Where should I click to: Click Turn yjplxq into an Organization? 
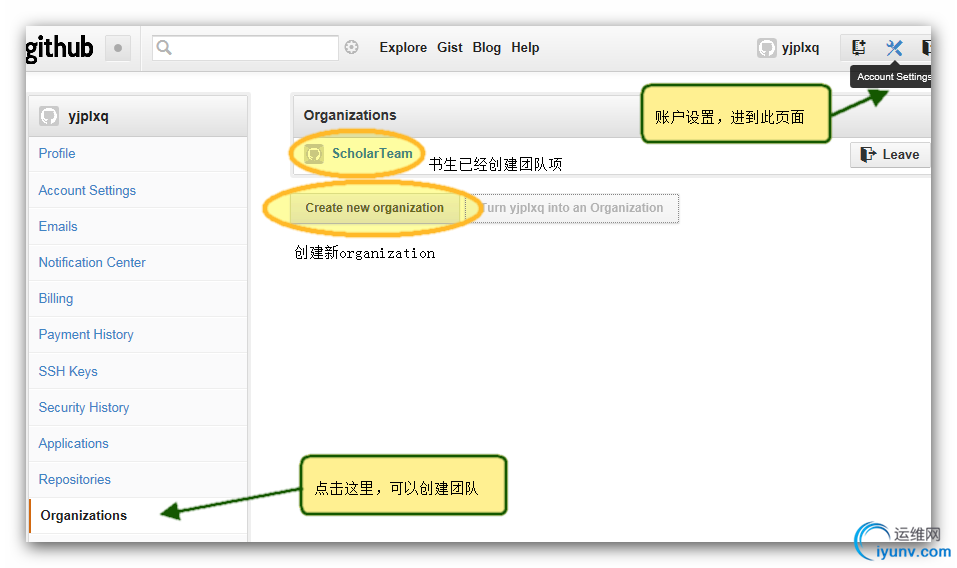pos(572,208)
